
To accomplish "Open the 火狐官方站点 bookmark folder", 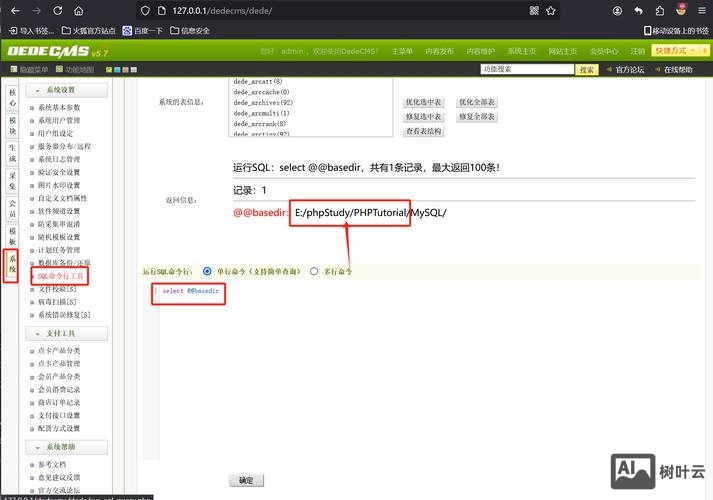I will (x=89, y=30).
